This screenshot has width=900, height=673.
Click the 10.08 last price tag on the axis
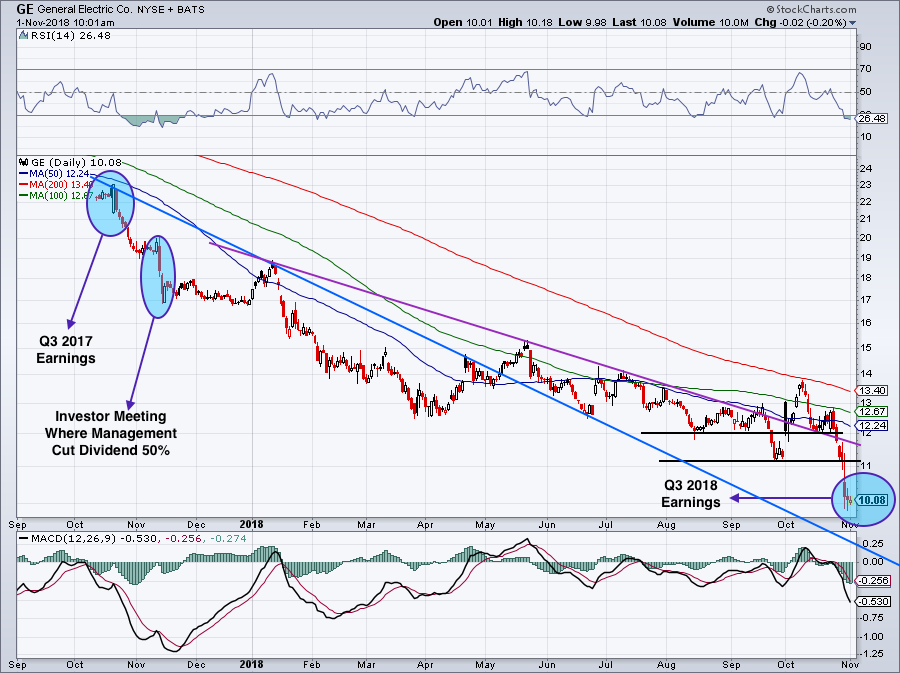pos(872,500)
